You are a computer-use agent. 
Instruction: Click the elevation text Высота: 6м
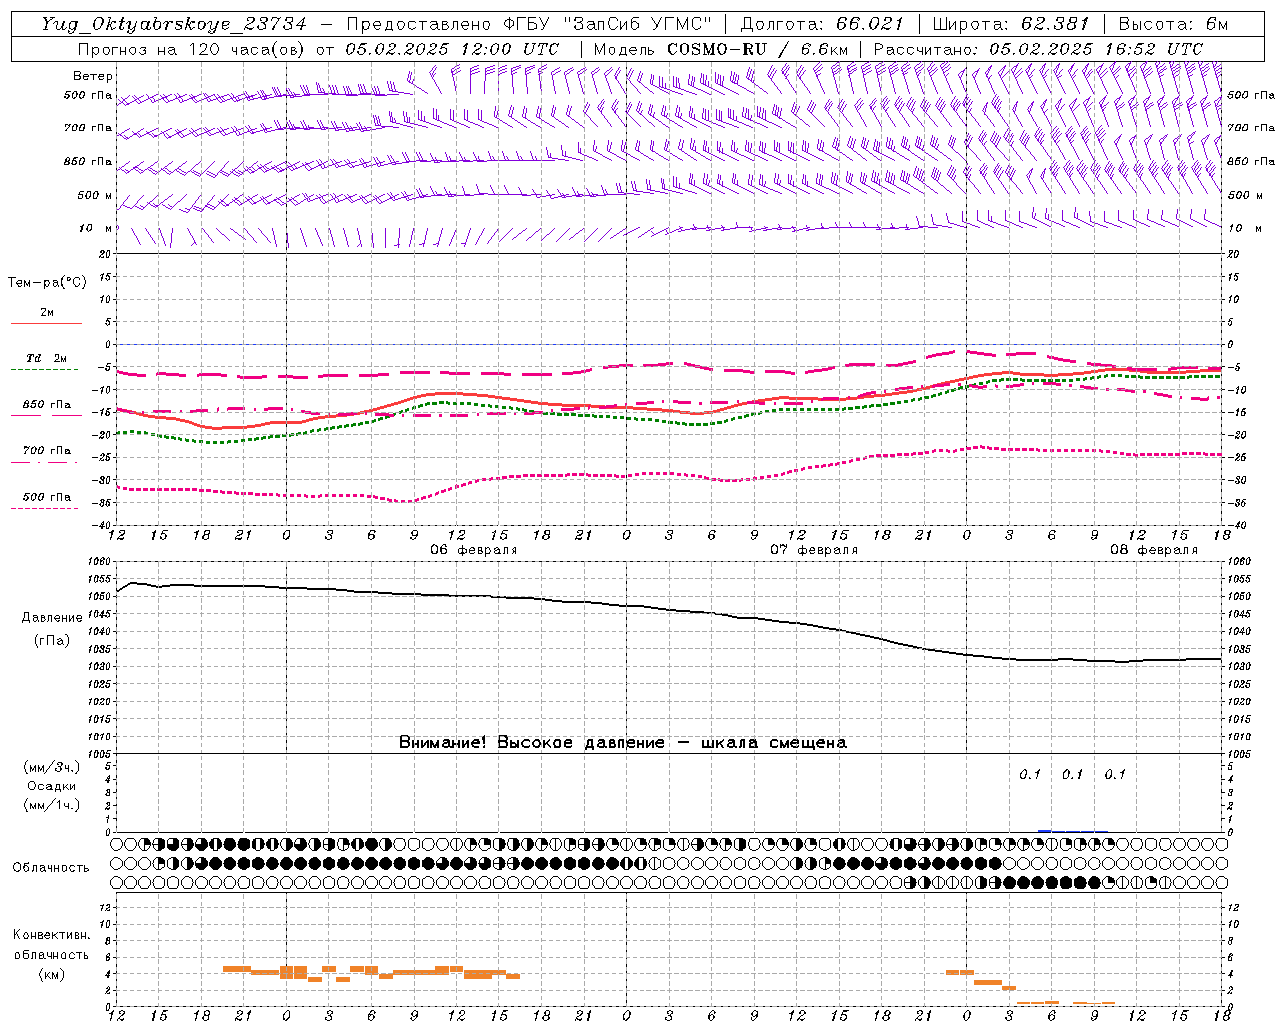pyautogui.click(x=1173, y=24)
